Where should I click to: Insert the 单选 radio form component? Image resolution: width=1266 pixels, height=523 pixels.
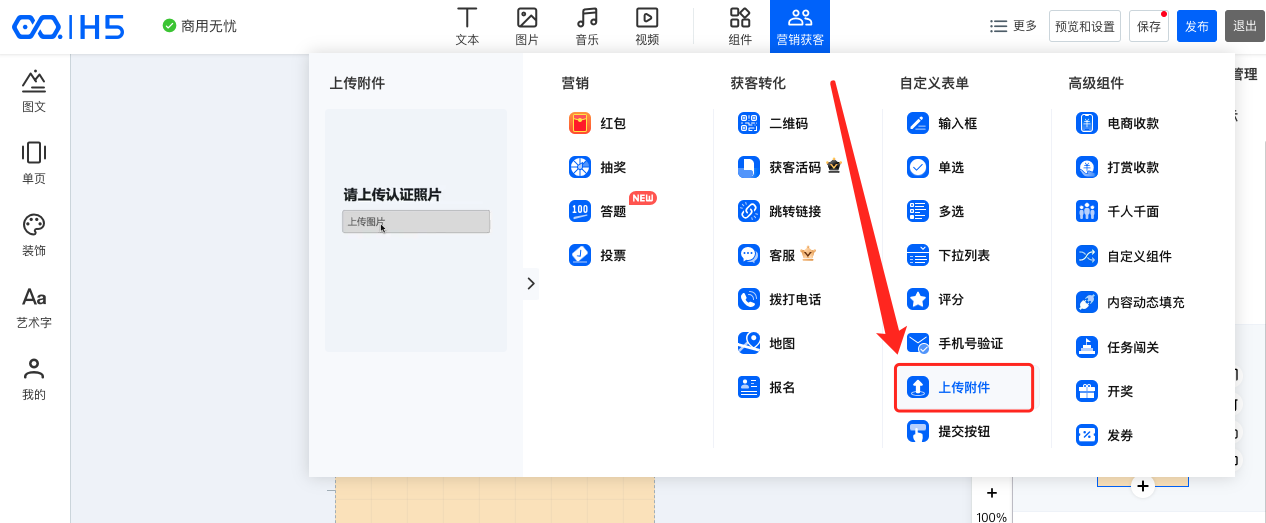(x=936, y=167)
